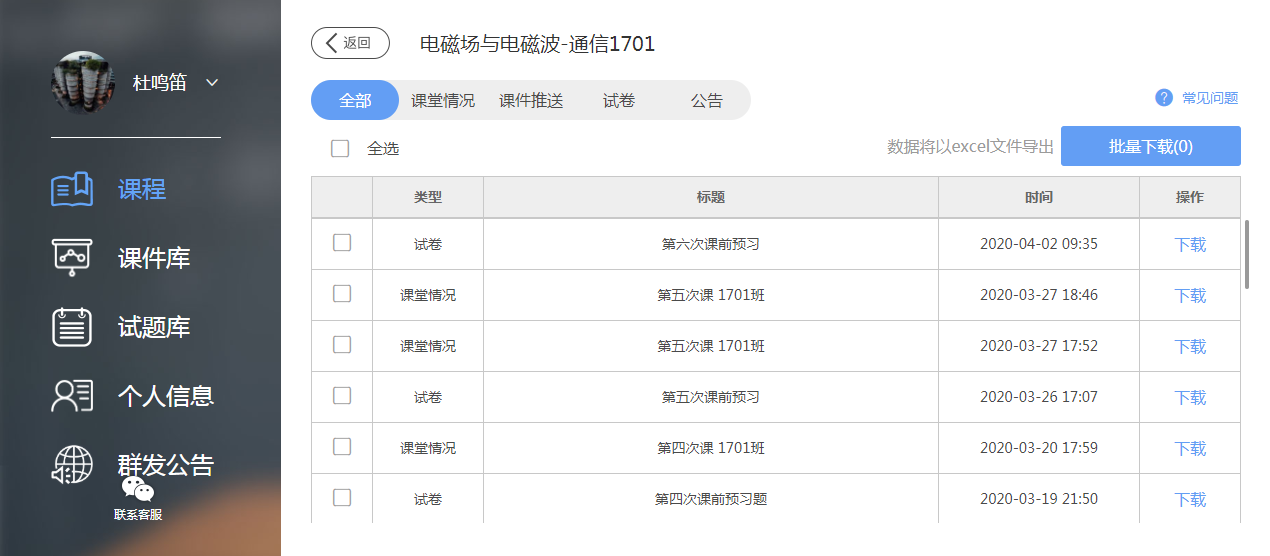Expand the 杜鸣笛 user dropdown arrow
Image resolution: width=1270 pixels, height=556 pixels.
pyautogui.click(x=212, y=83)
